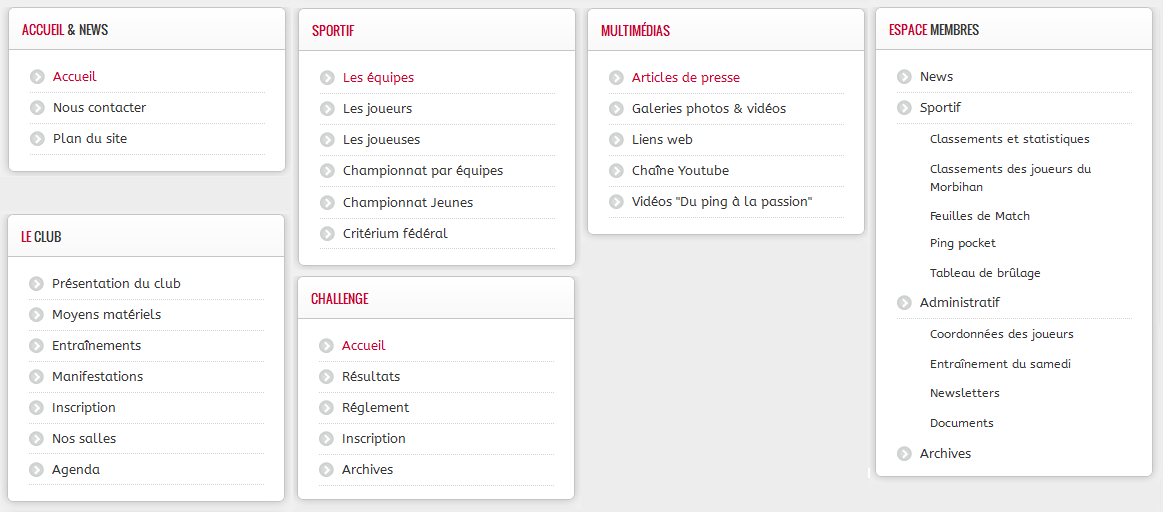Open Classements et statistiques submenu item
This screenshot has height=512, width=1163.
1009,140
